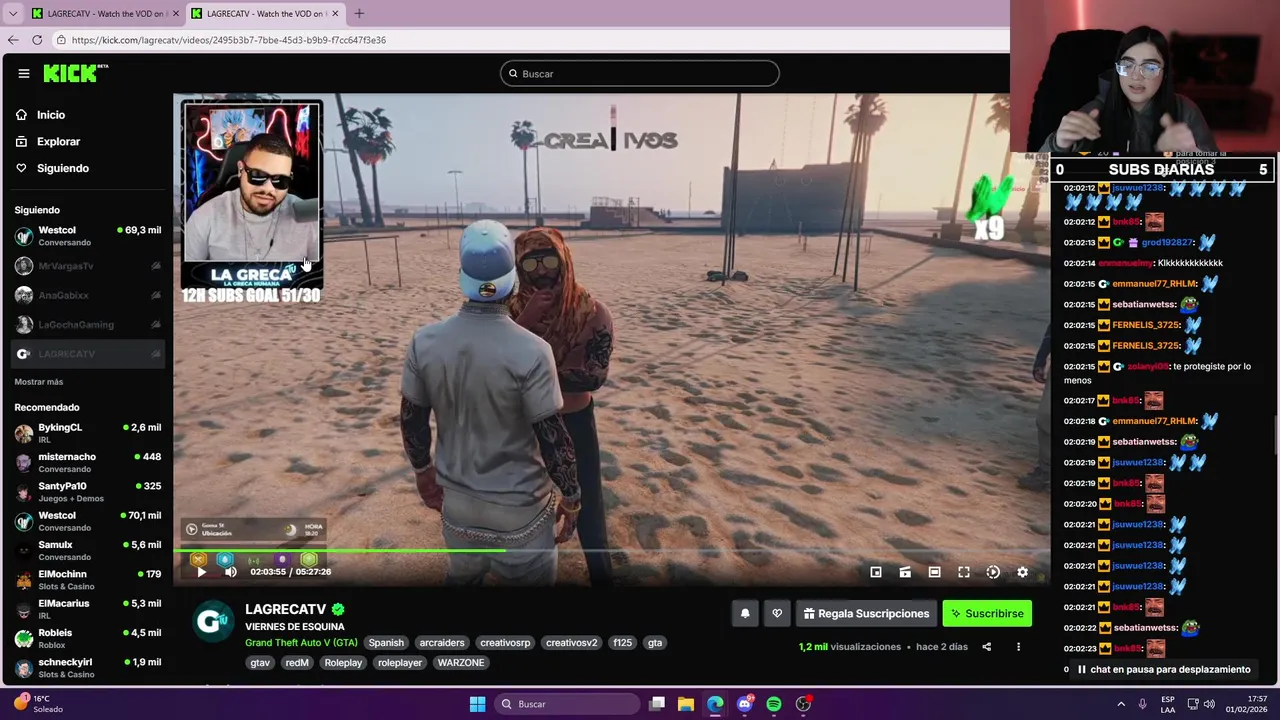The width and height of the screenshot is (1280, 720).
Task: Open recommended channel Samulx
Action: 88,551
